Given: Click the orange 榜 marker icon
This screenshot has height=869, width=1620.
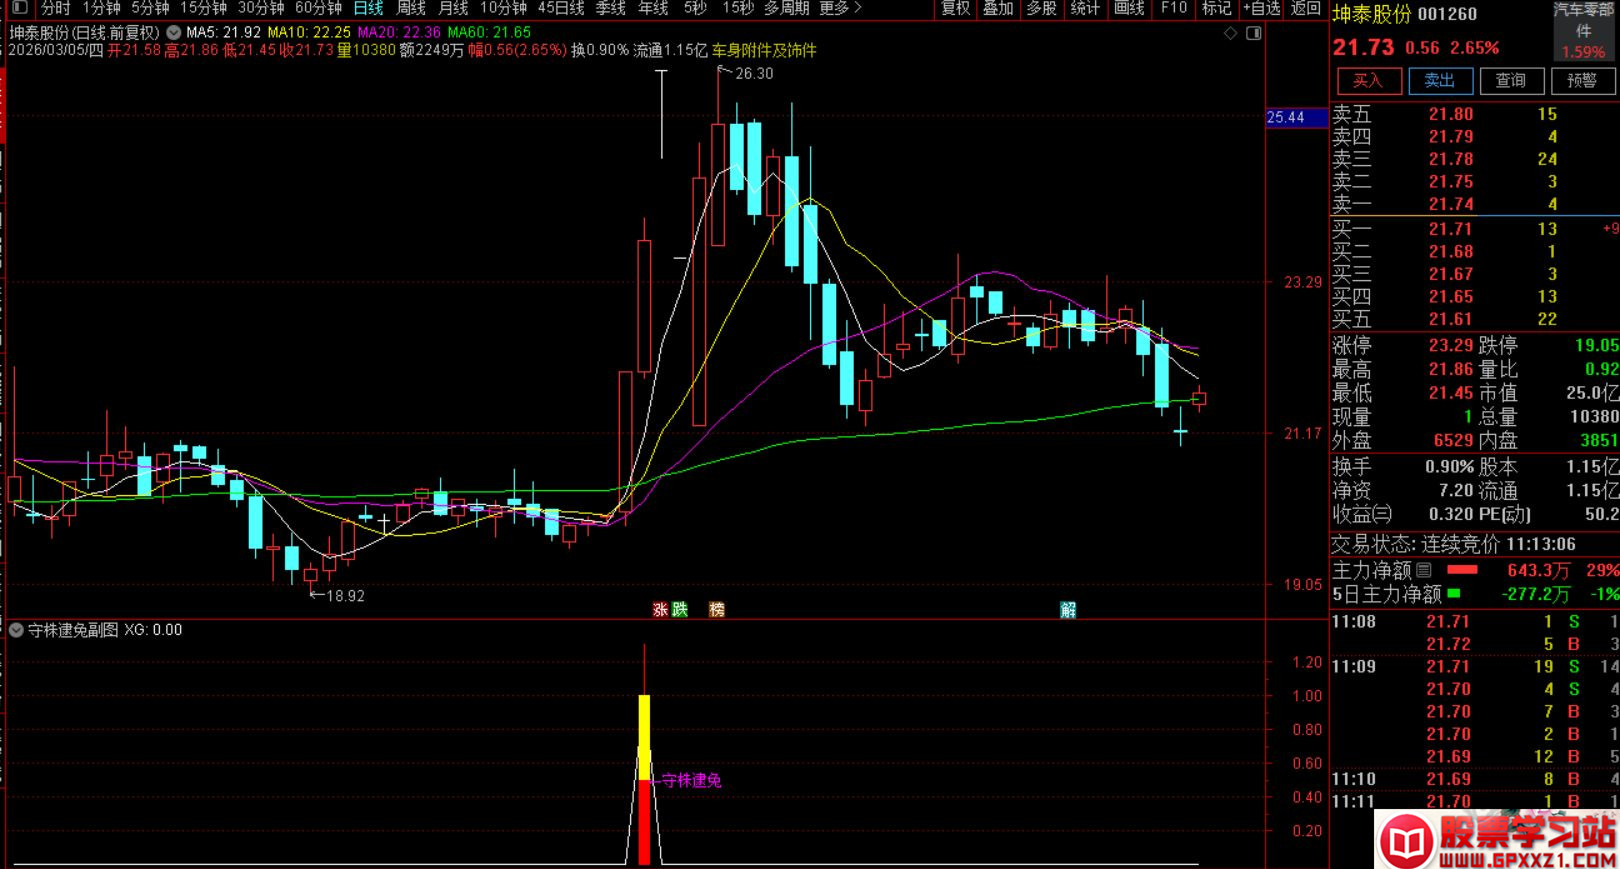Looking at the screenshot, I should click(x=716, y=609).
